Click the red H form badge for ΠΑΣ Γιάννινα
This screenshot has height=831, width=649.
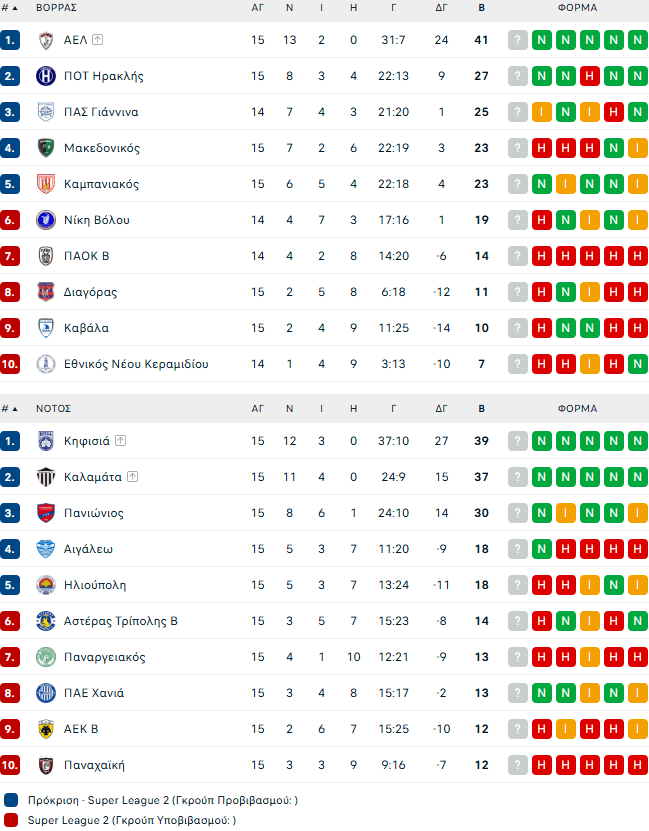click(x=614, y=112)
